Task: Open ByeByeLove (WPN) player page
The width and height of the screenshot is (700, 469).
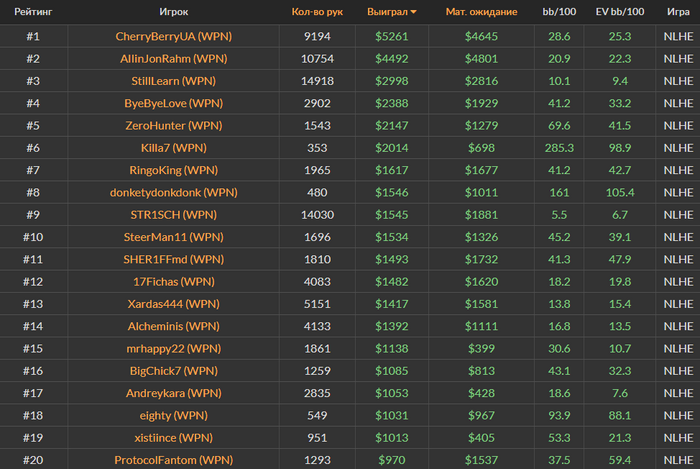Action: tap(174, 103)
